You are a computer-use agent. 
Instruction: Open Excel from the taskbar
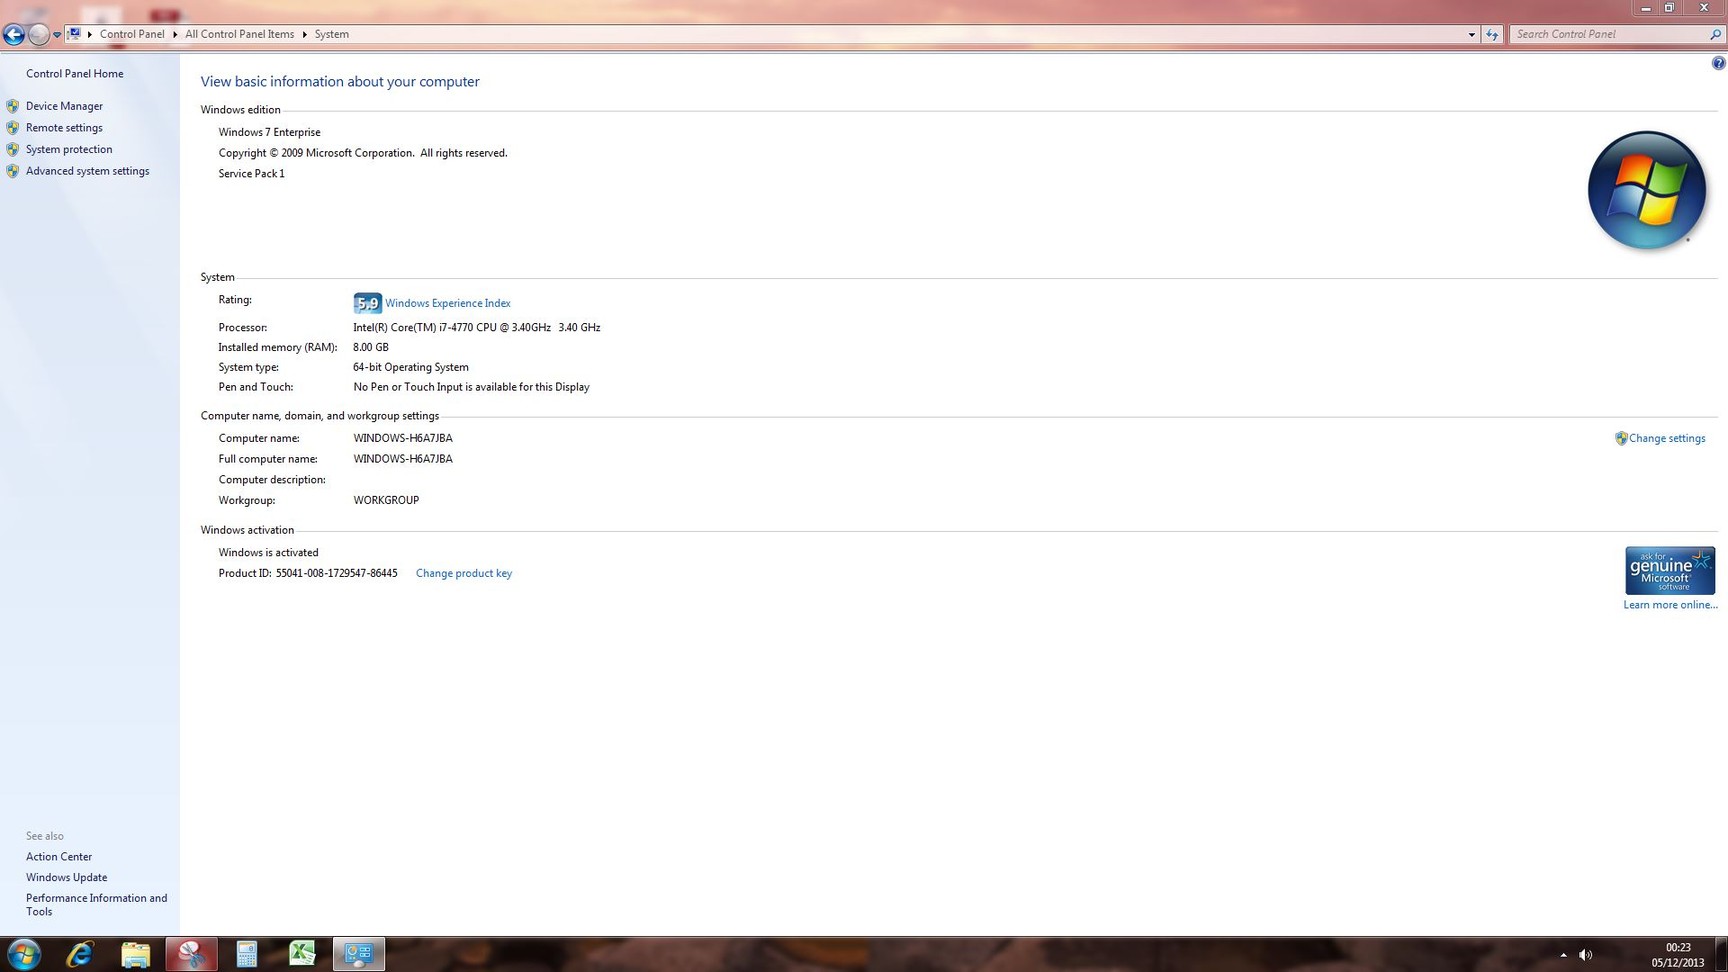[x=302, y=954]
